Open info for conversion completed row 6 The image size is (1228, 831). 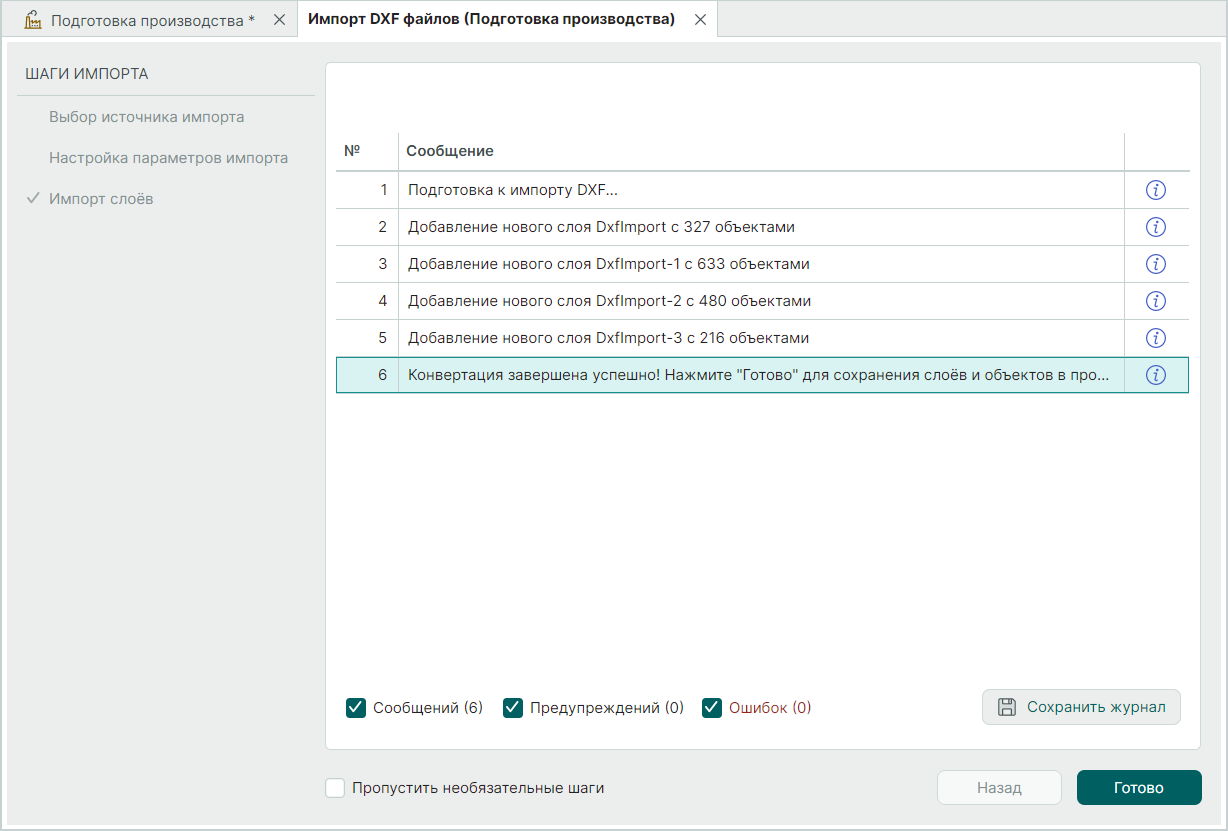coord(1155,376)
